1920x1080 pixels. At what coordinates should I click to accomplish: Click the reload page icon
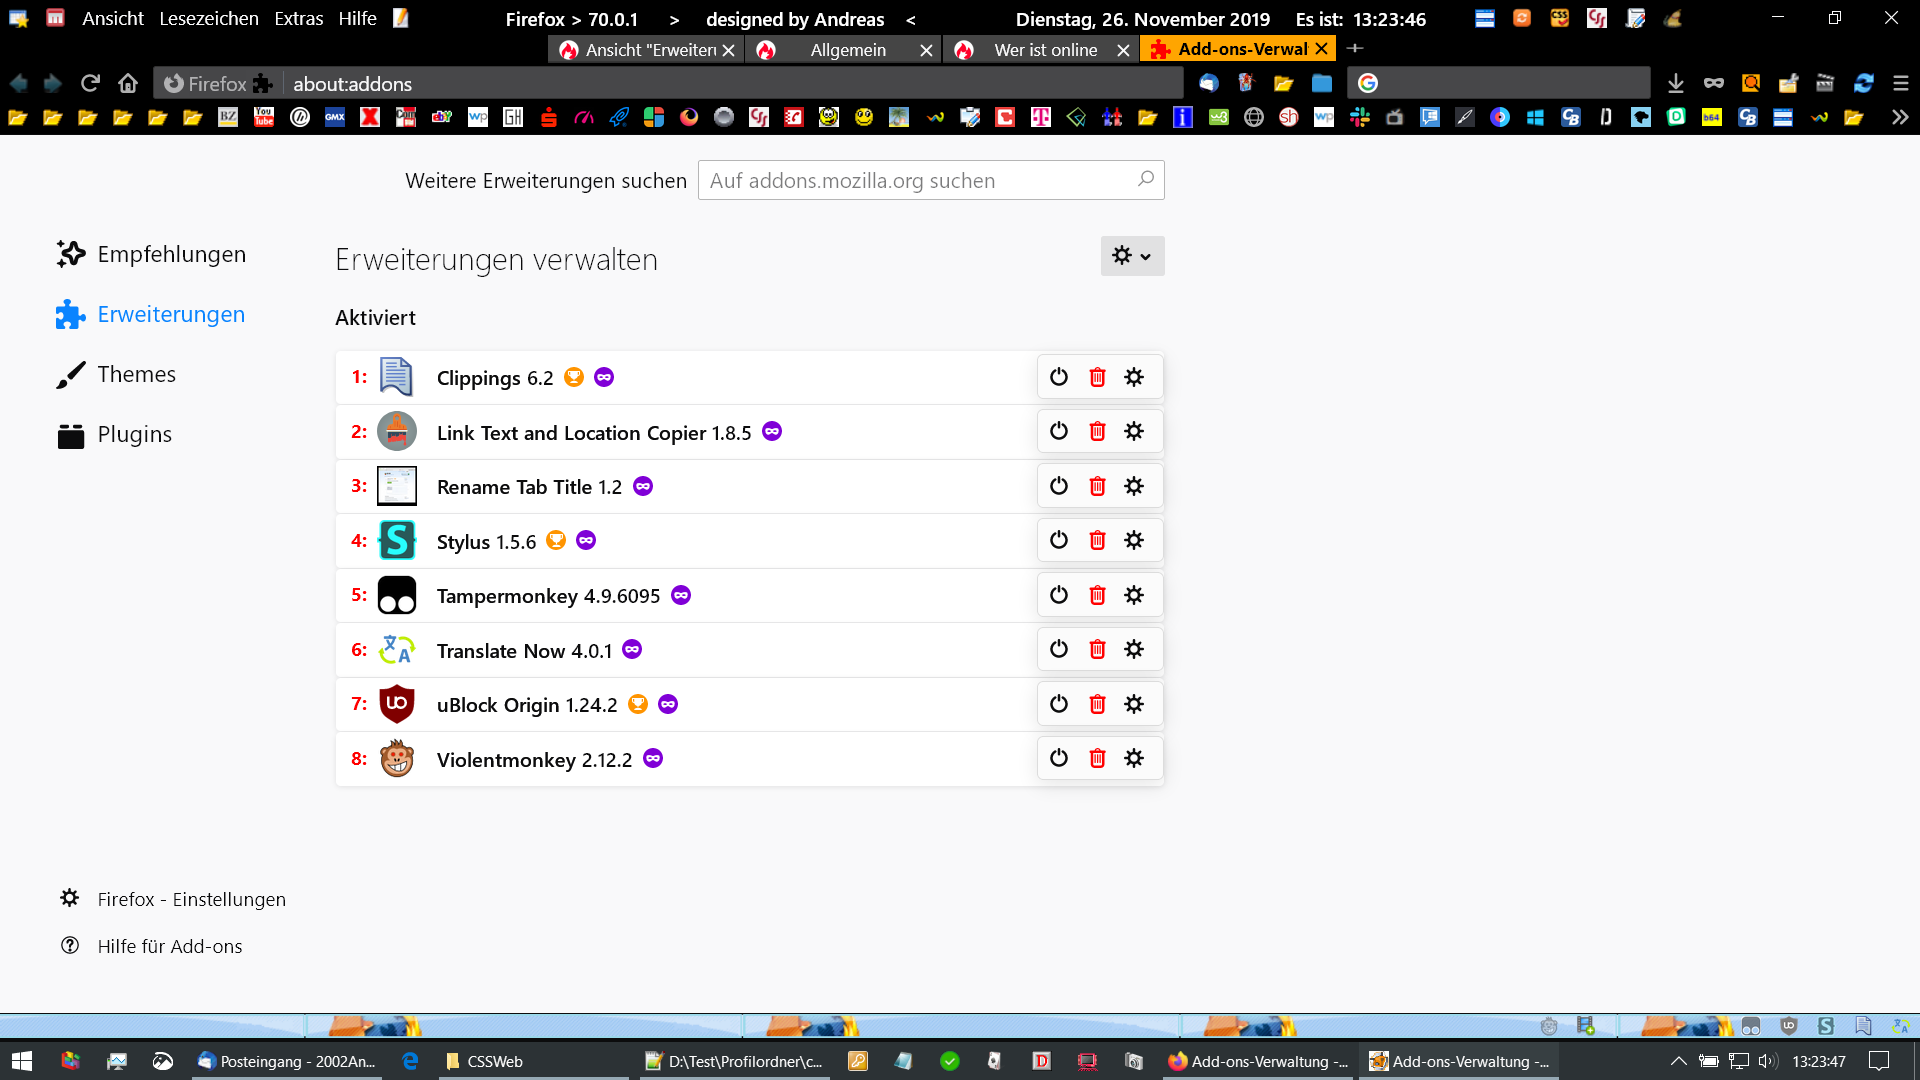tap(90, 83)
